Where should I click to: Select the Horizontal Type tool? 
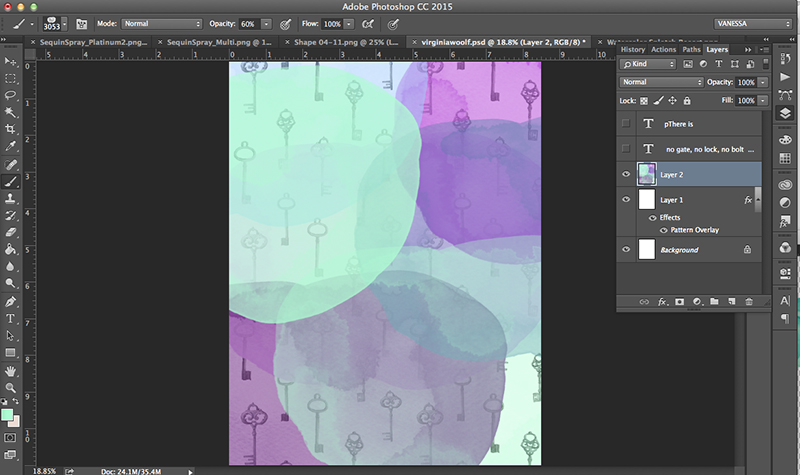pos(10,318)
